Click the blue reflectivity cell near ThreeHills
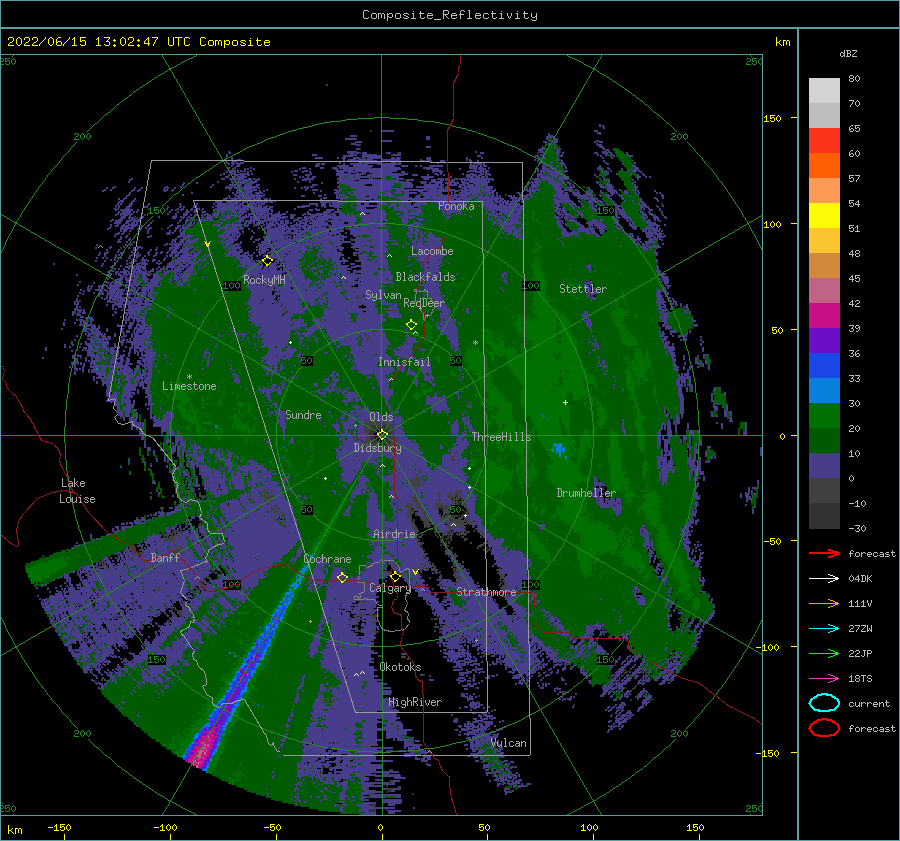Image resolution: width=900 pixels, height=841 pixels. click(558, 449)
